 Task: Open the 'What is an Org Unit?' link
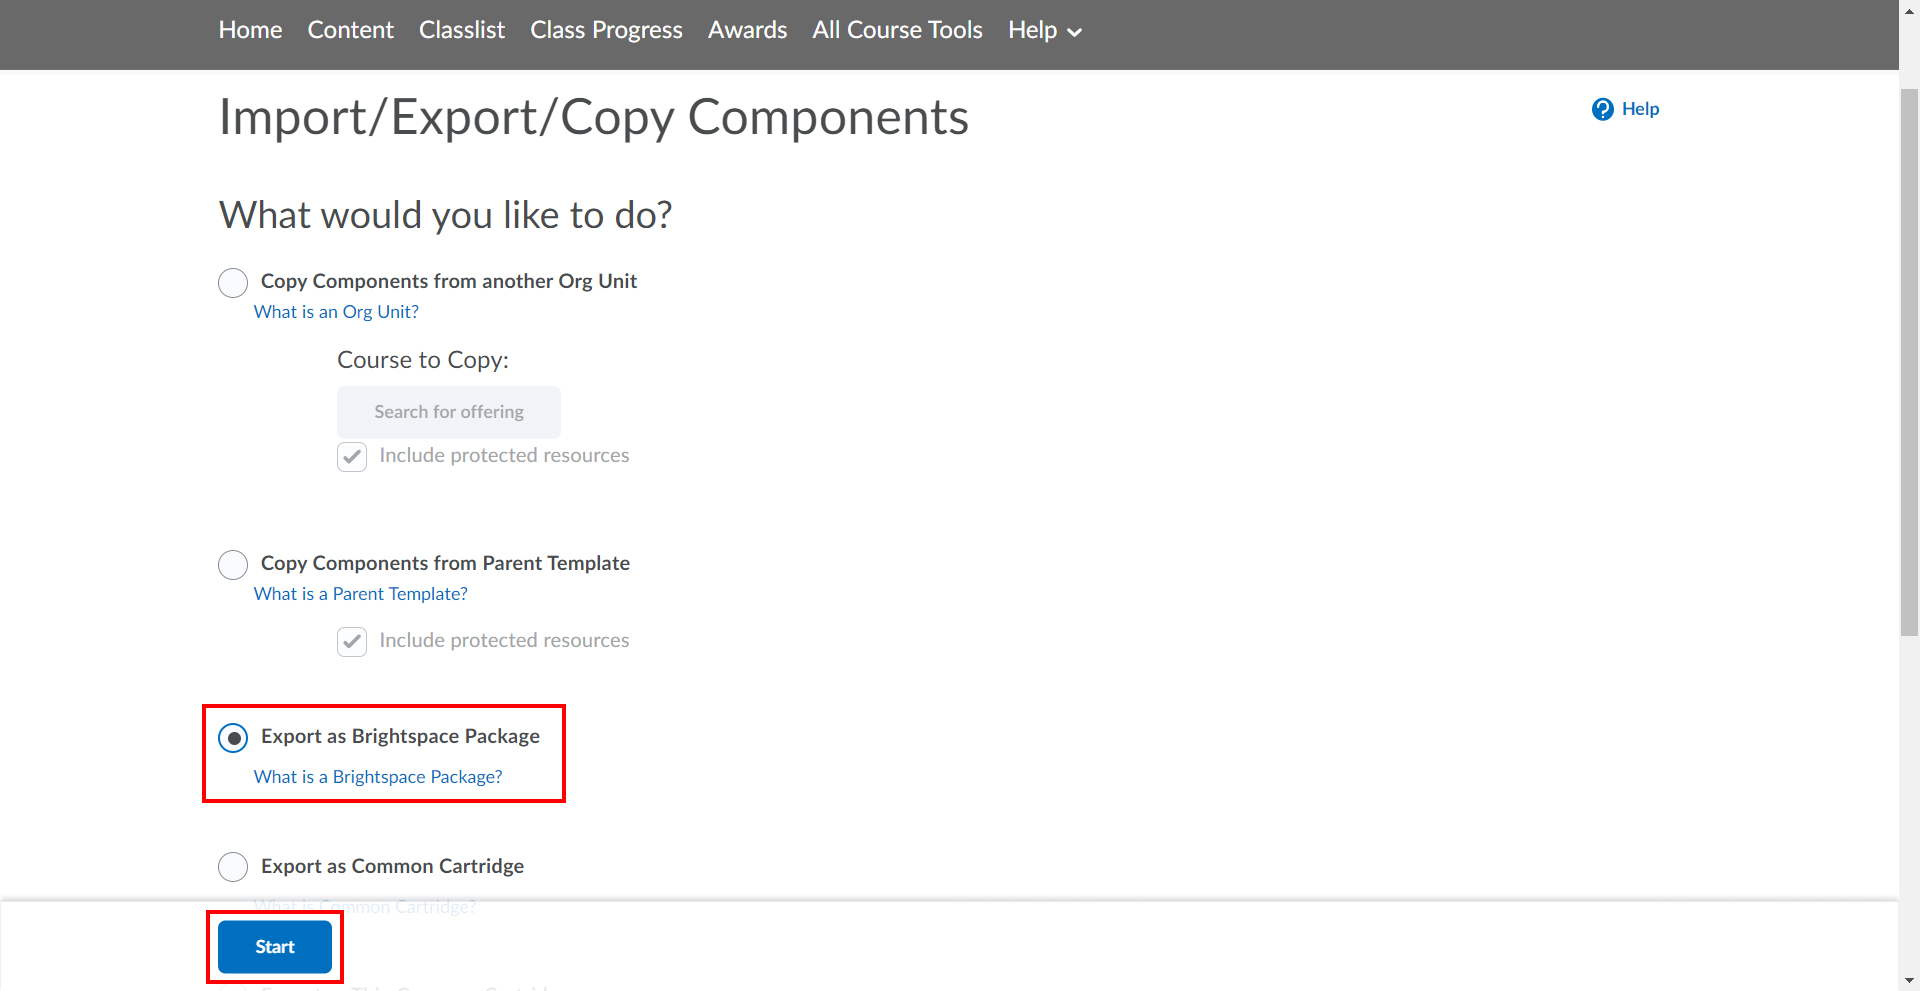tap(336, 312)
